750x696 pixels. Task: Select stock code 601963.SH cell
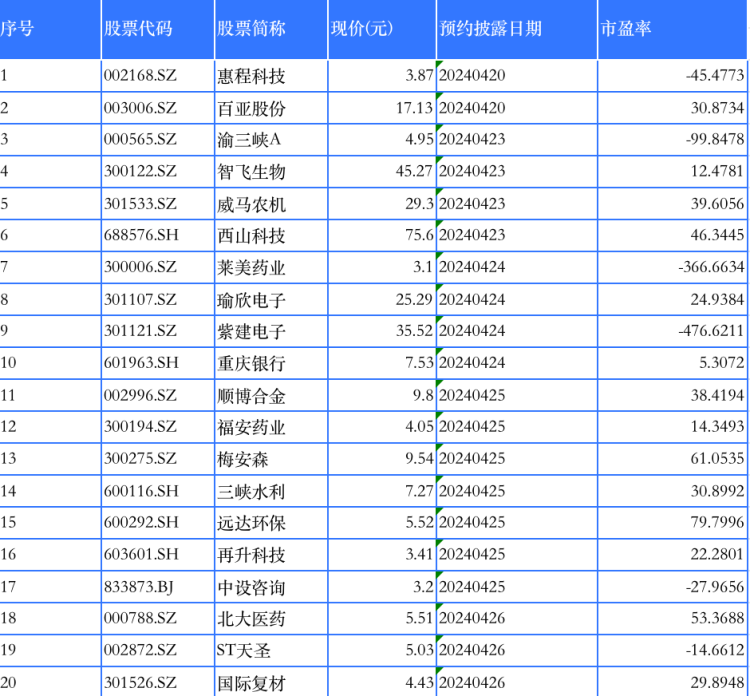coord(158,363)
